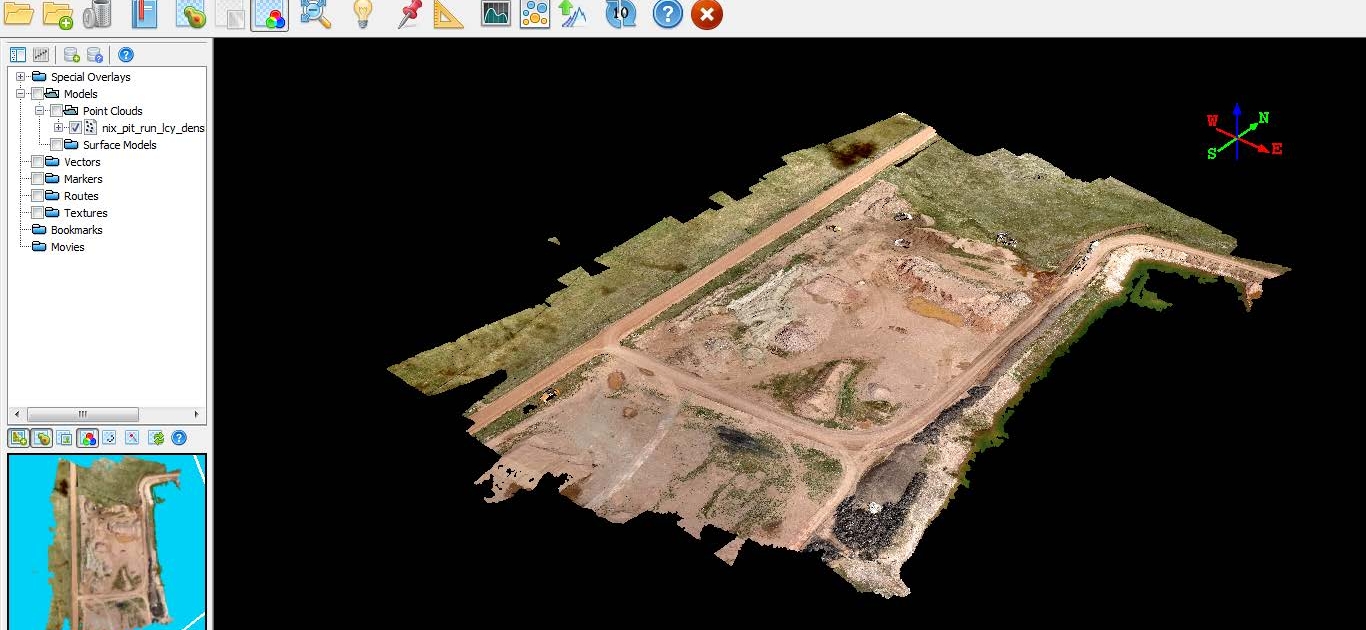Image resolution: width=1366 pixels, height=630 pixels.
Task: Click the layer tree view icon in side panel
Action: pyautogui.click(x=17, y=55)
